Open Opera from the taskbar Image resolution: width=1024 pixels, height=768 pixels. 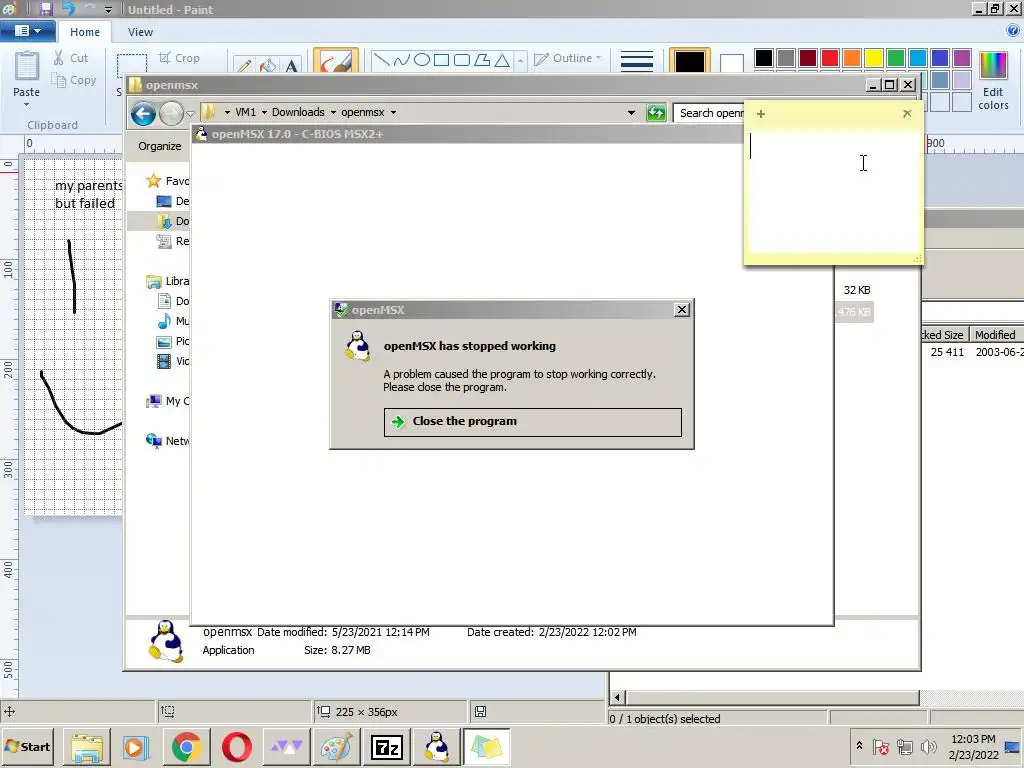click(x=237, y=747)
